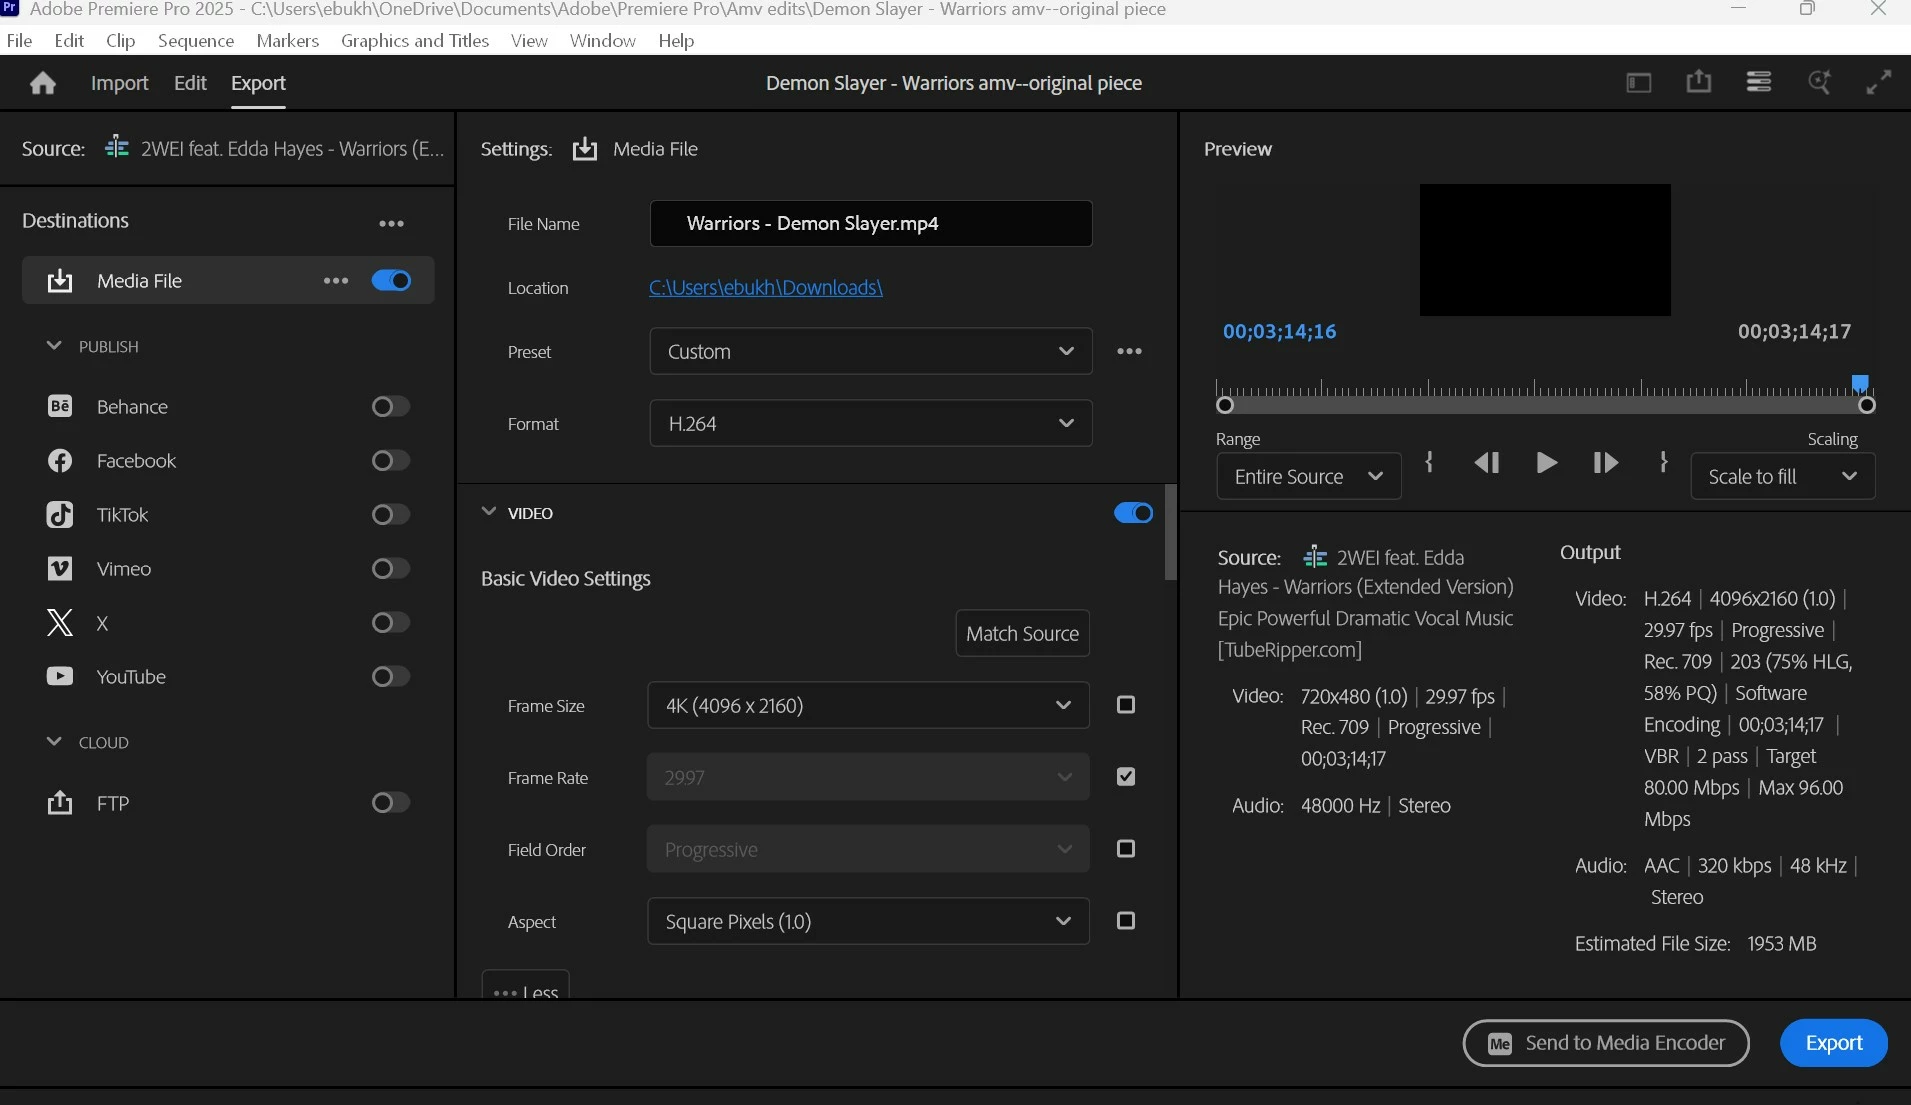Turn off the VIDEO export toggle
The height and width of the screenshot is (1105, 1911).
tap(1133, 513)
